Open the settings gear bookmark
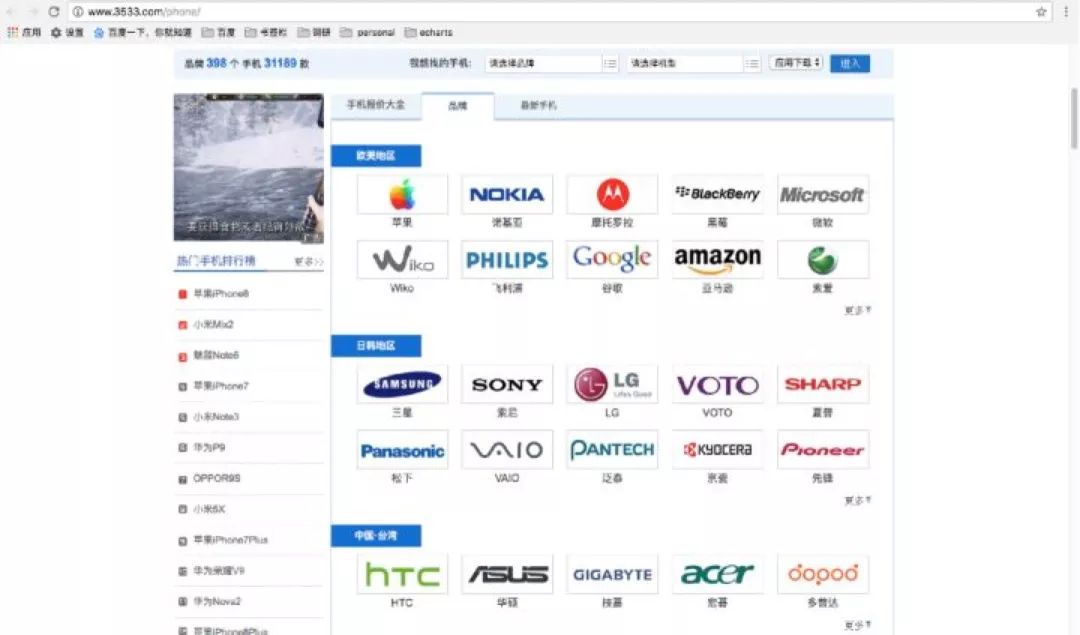The image size is (1080, 635). (x=67, y=32)
